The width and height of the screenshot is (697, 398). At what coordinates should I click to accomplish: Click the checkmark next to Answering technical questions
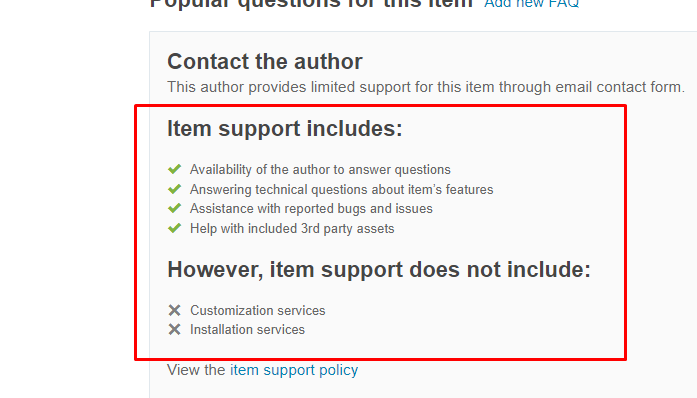174,189
